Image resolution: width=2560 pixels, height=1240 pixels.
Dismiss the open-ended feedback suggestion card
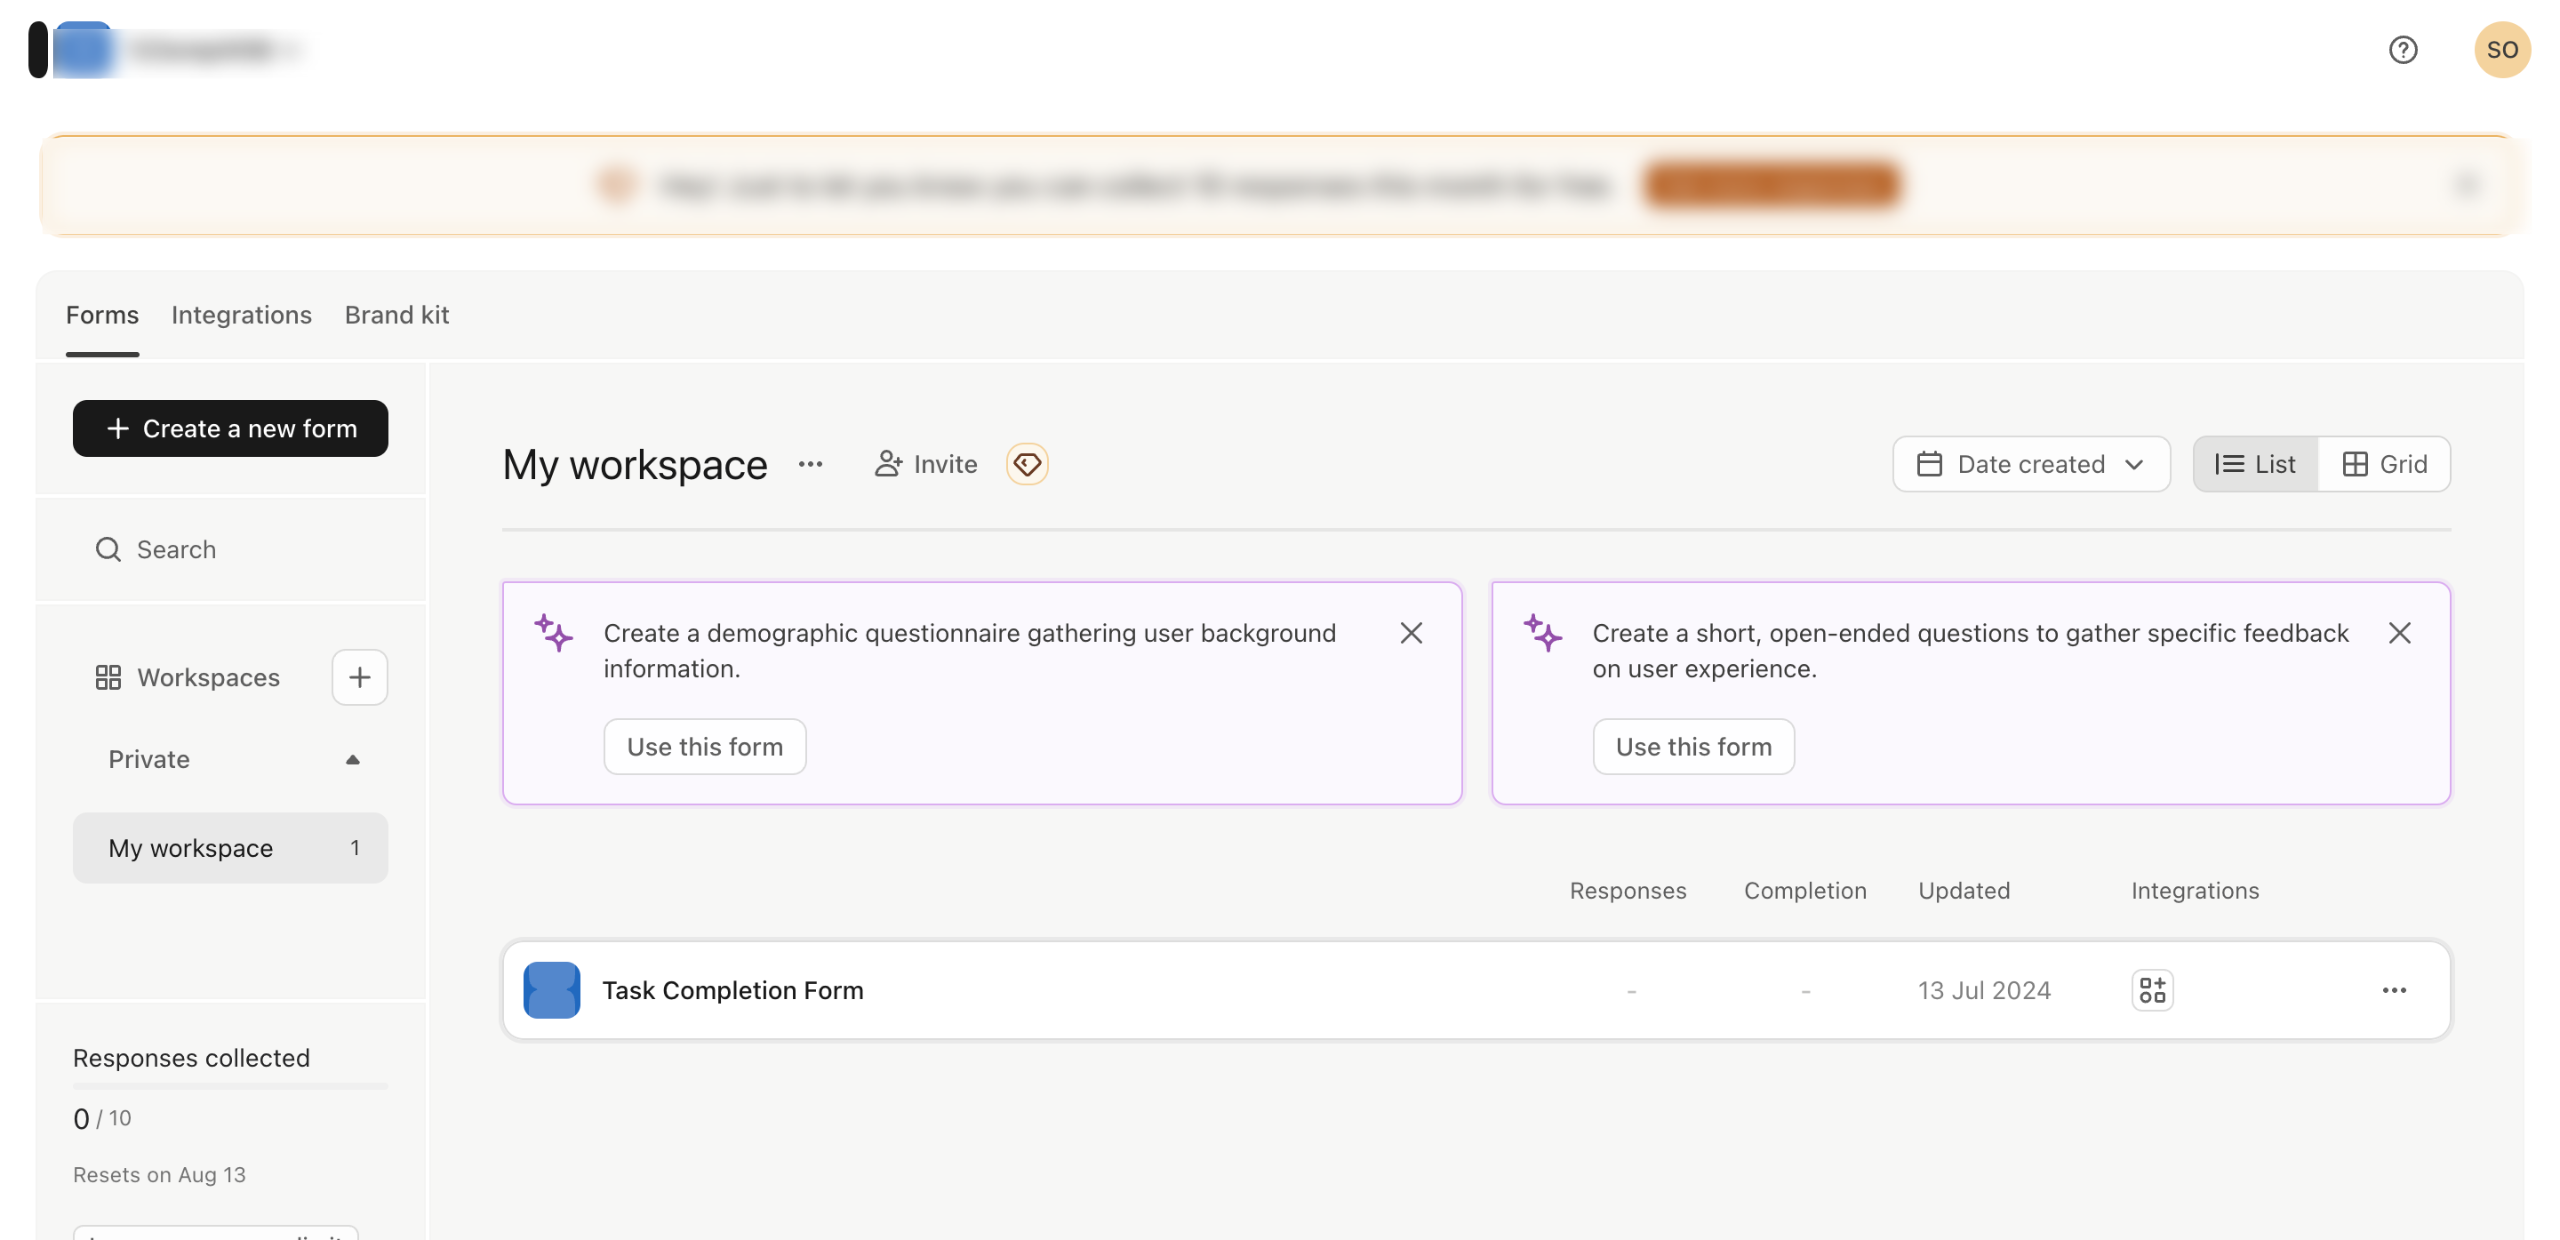pyautogui.click(x=2399, y=633)
